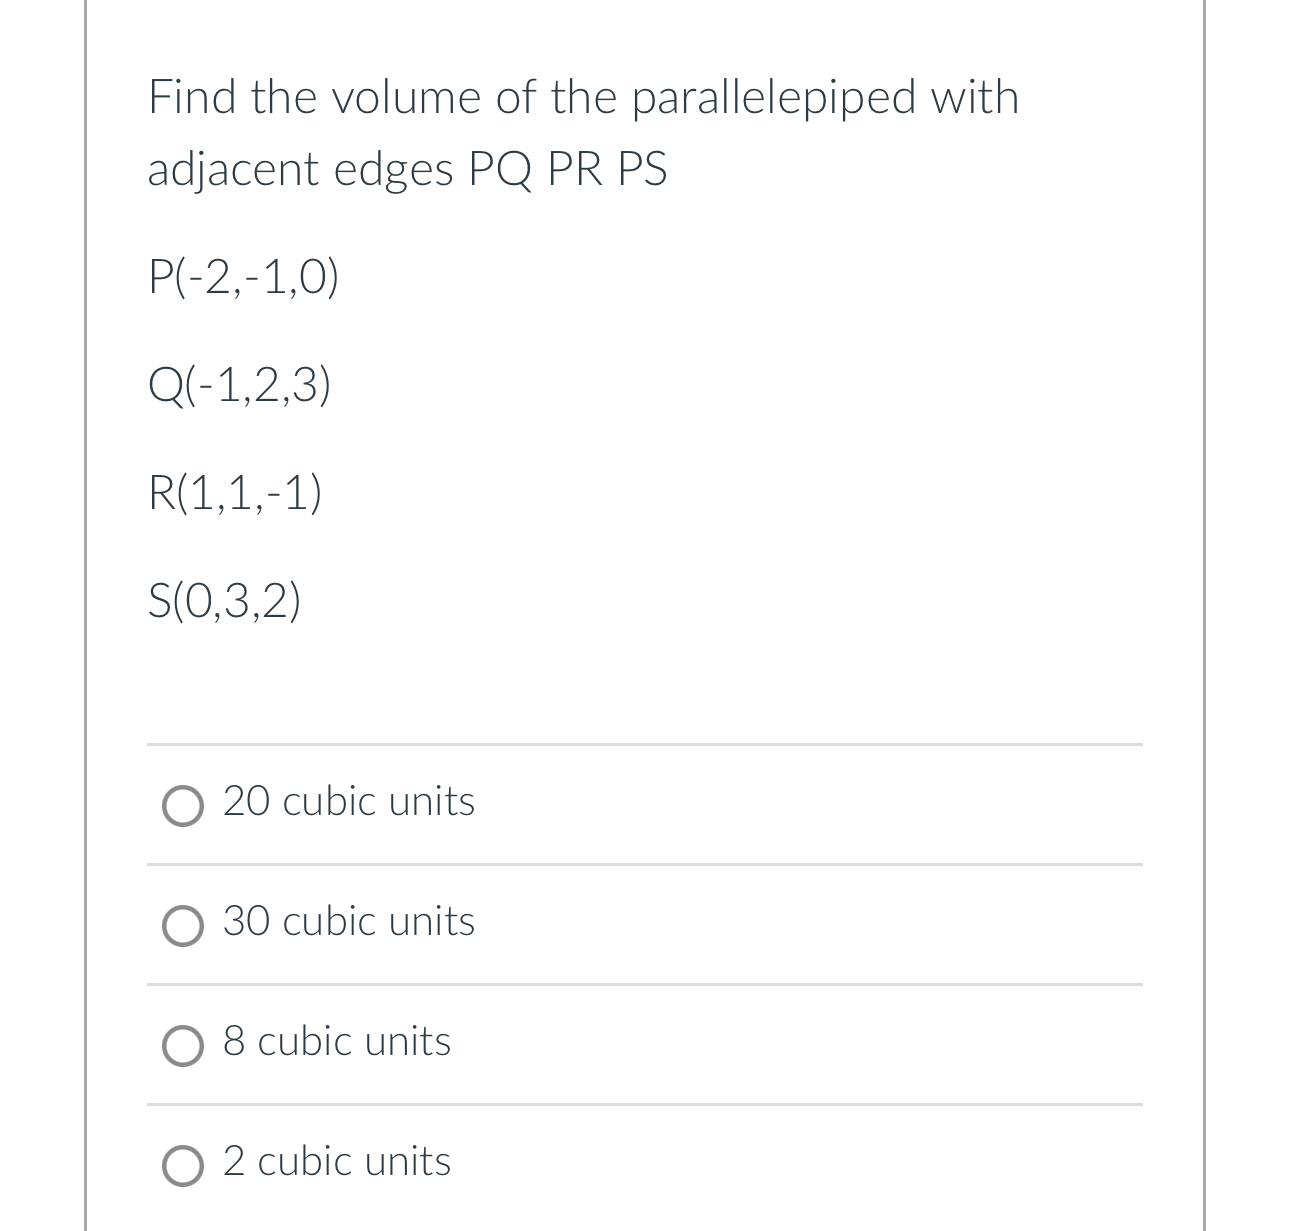The width and height of the screenshot is (1290, 1231).
Task: Click the coordinate line R(1,1,-1)
Action: coord(234,493)
